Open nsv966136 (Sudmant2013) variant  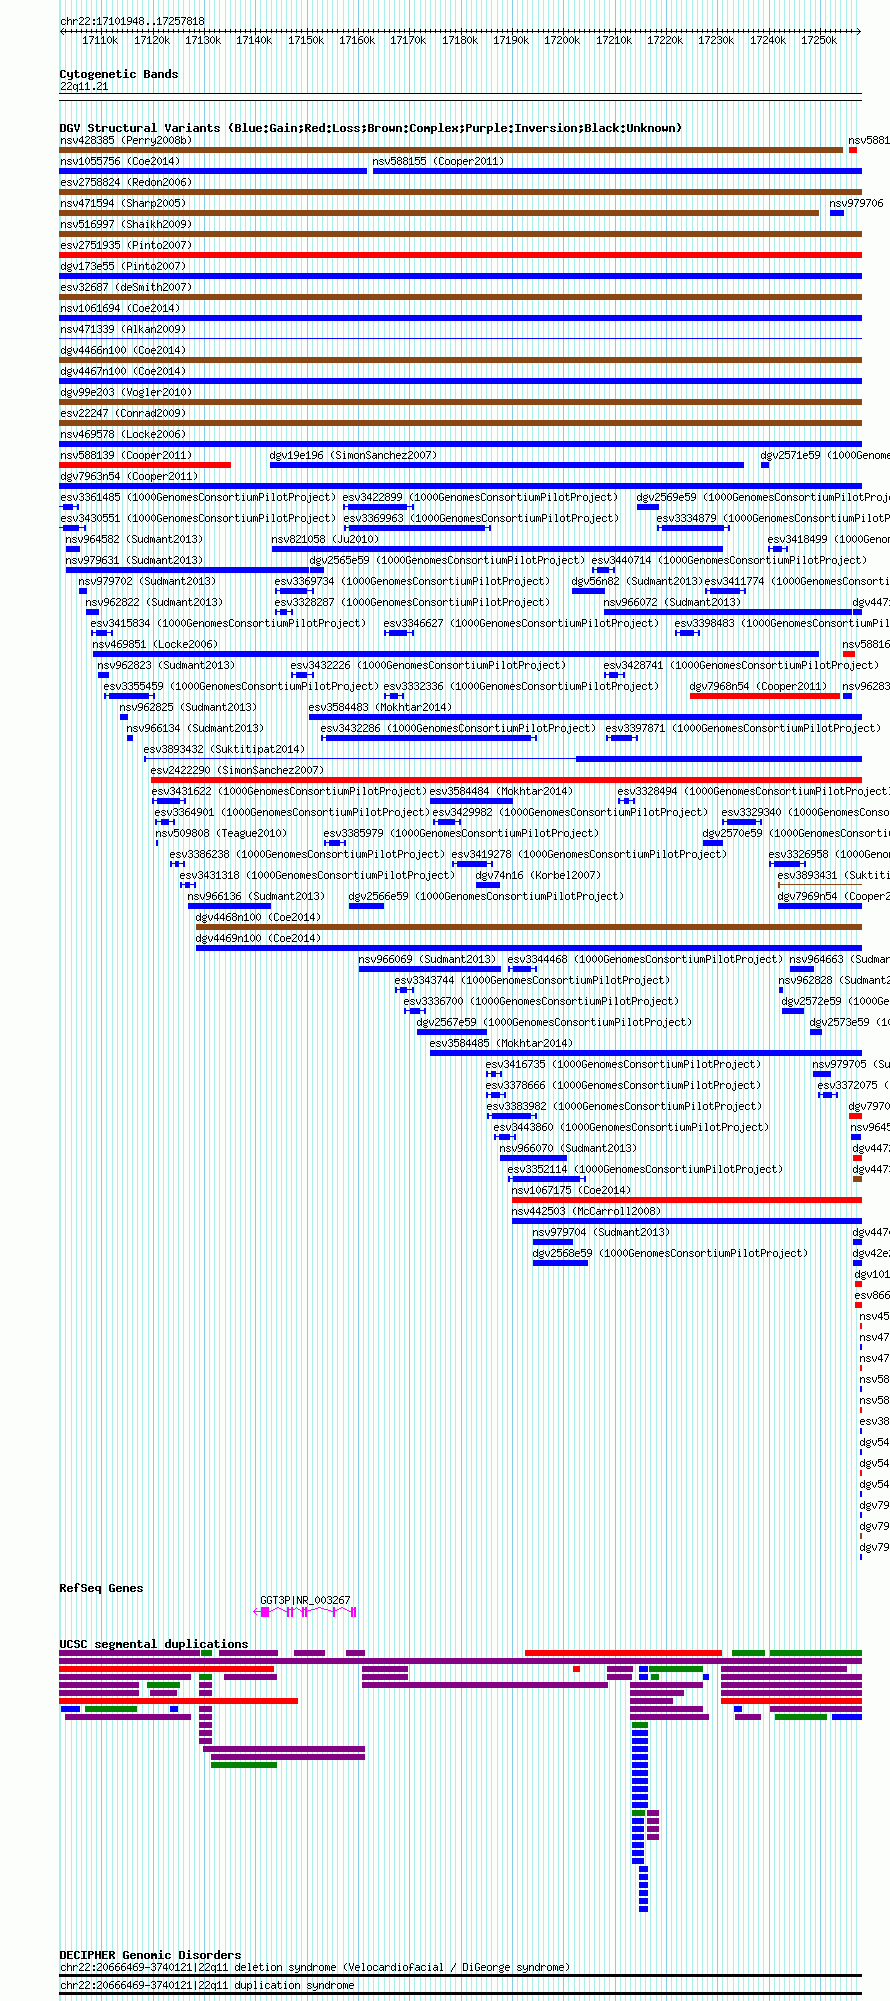point(256,896)
